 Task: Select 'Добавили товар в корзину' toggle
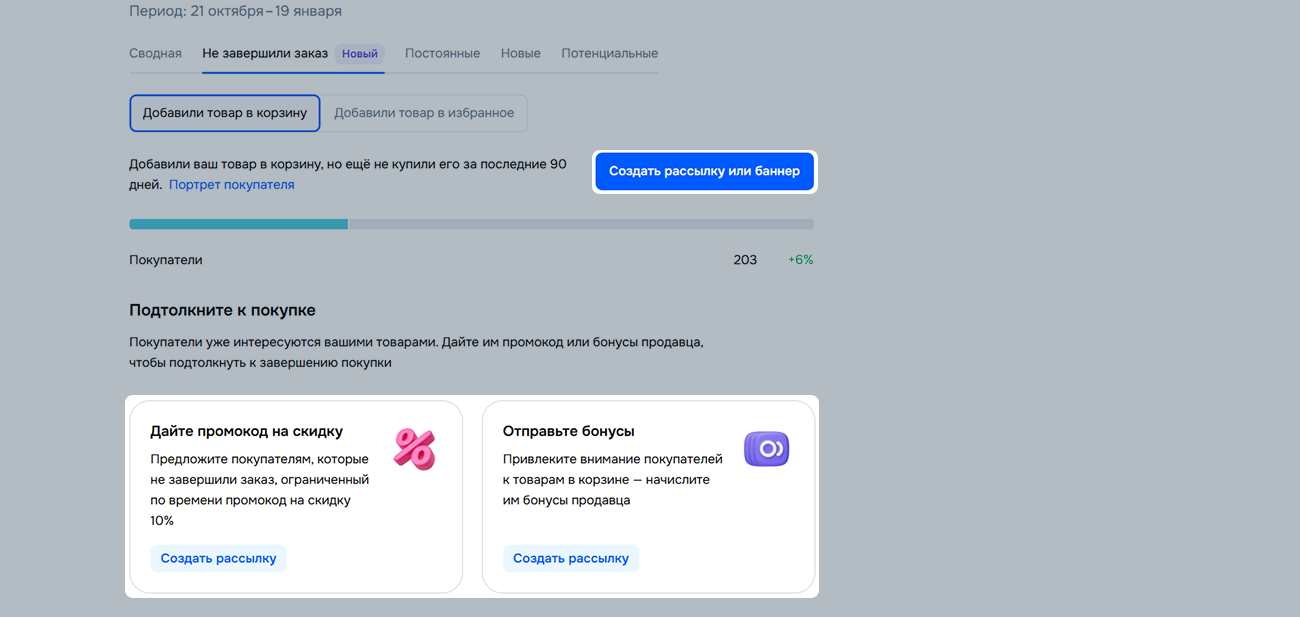[x=225, y=113]
